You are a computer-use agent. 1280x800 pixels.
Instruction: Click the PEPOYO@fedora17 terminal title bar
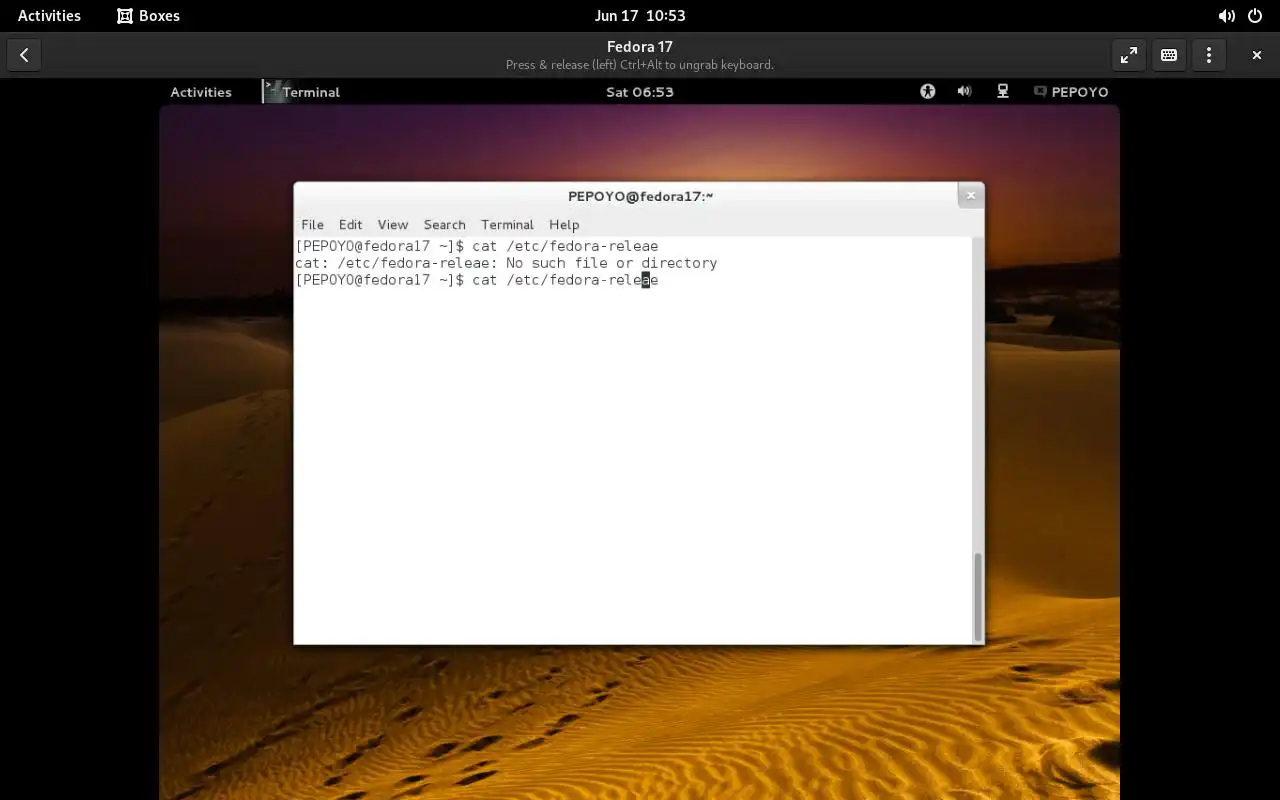pos(640,196)
